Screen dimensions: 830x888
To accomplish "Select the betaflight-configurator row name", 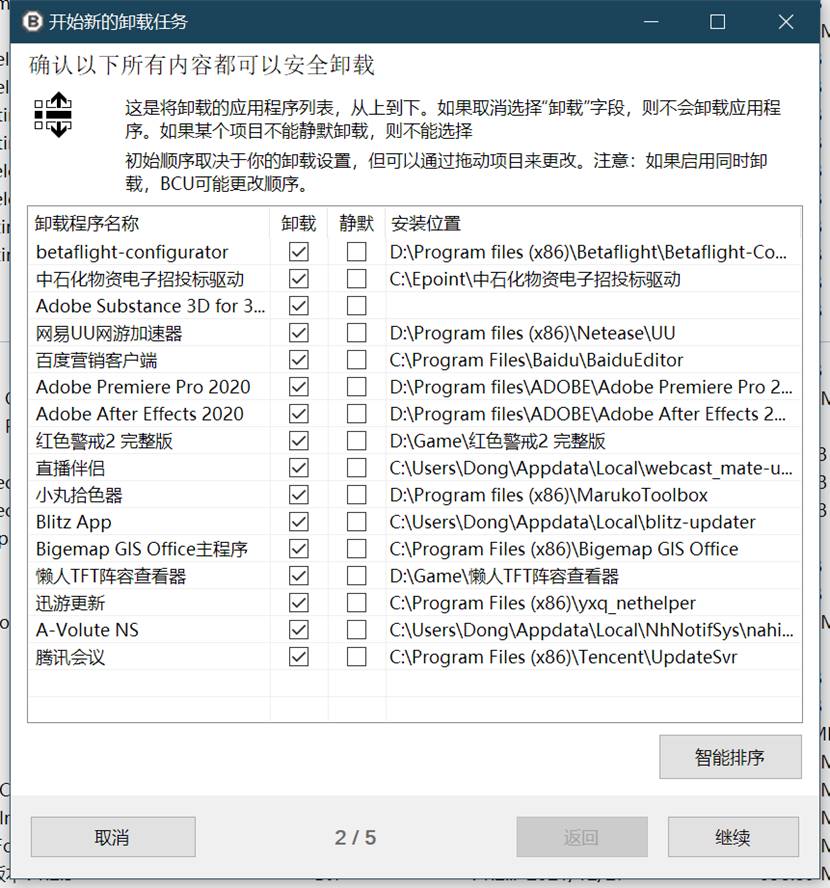I will (x=132, y=252).
